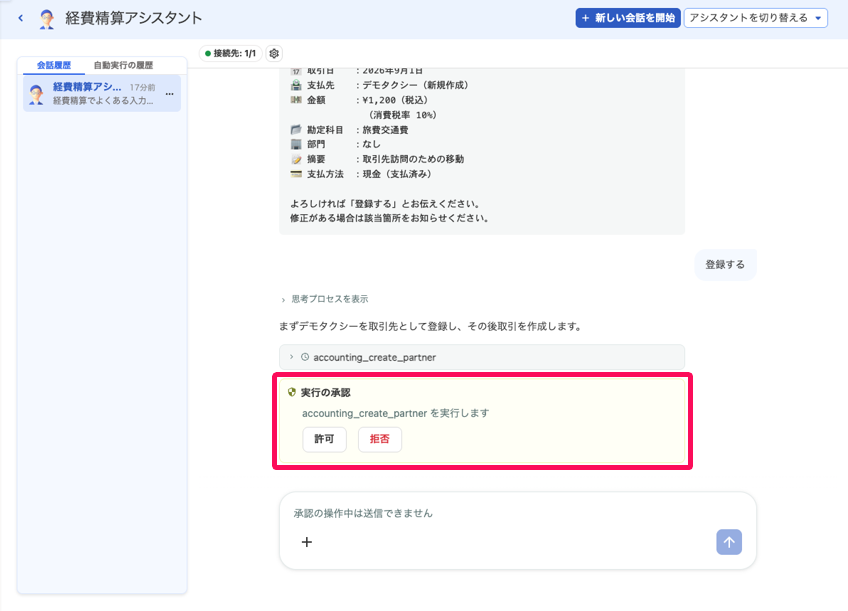The height and width of the screenshot is (611, 848).
Task: Select the 旅費交通費 account text
Action: [x=385, y=130]
